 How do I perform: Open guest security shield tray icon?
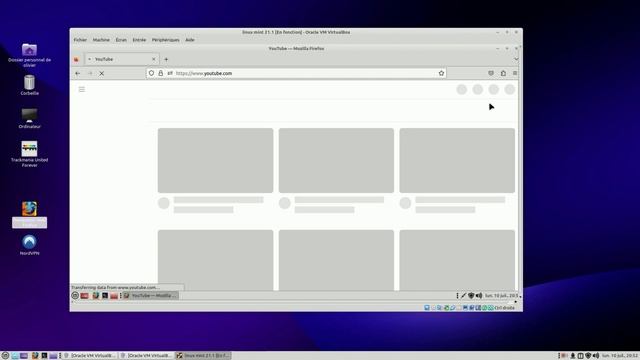coord(471,296)
